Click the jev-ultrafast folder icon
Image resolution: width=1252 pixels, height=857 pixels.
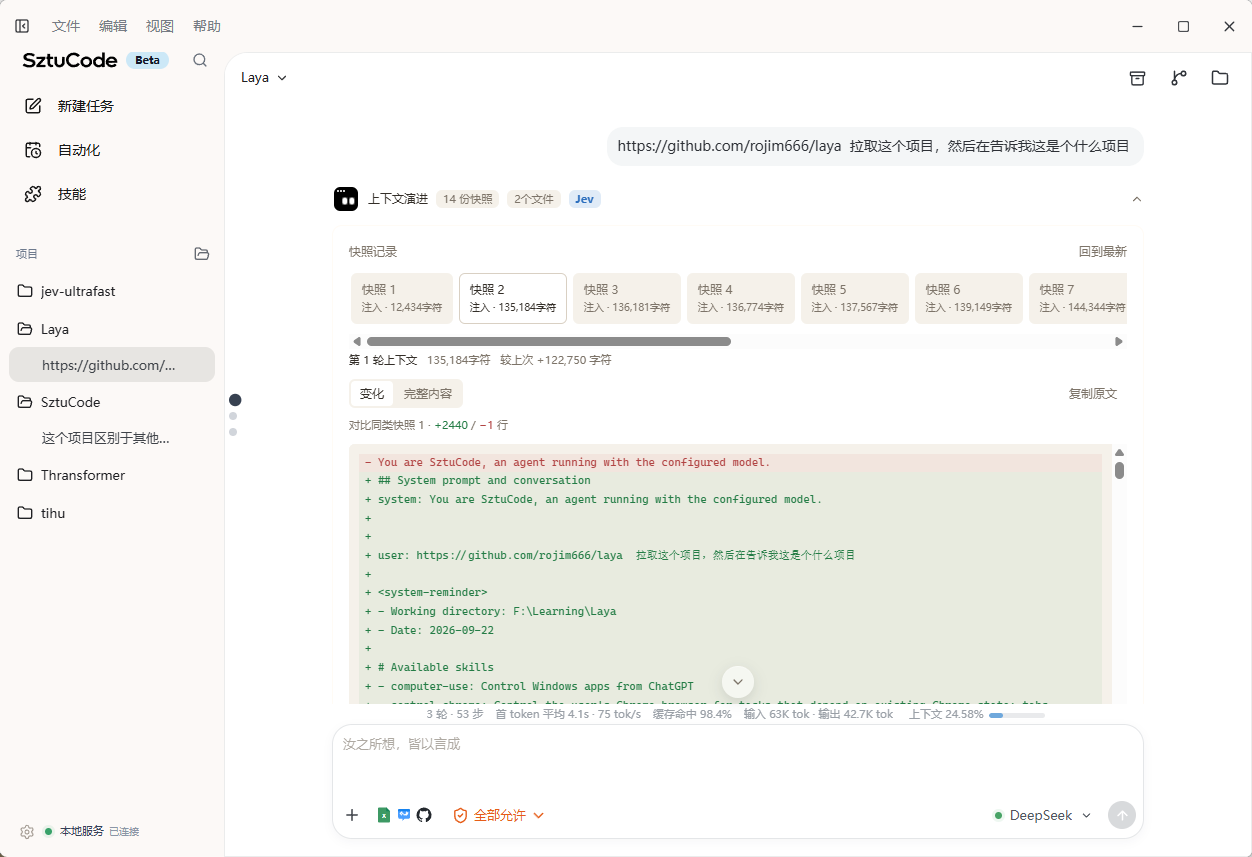(25, 292)
